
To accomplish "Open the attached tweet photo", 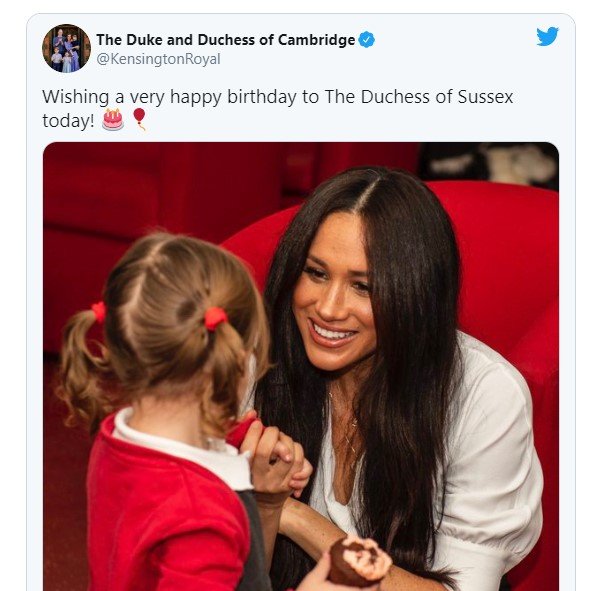I will click(x=301, y=366).
